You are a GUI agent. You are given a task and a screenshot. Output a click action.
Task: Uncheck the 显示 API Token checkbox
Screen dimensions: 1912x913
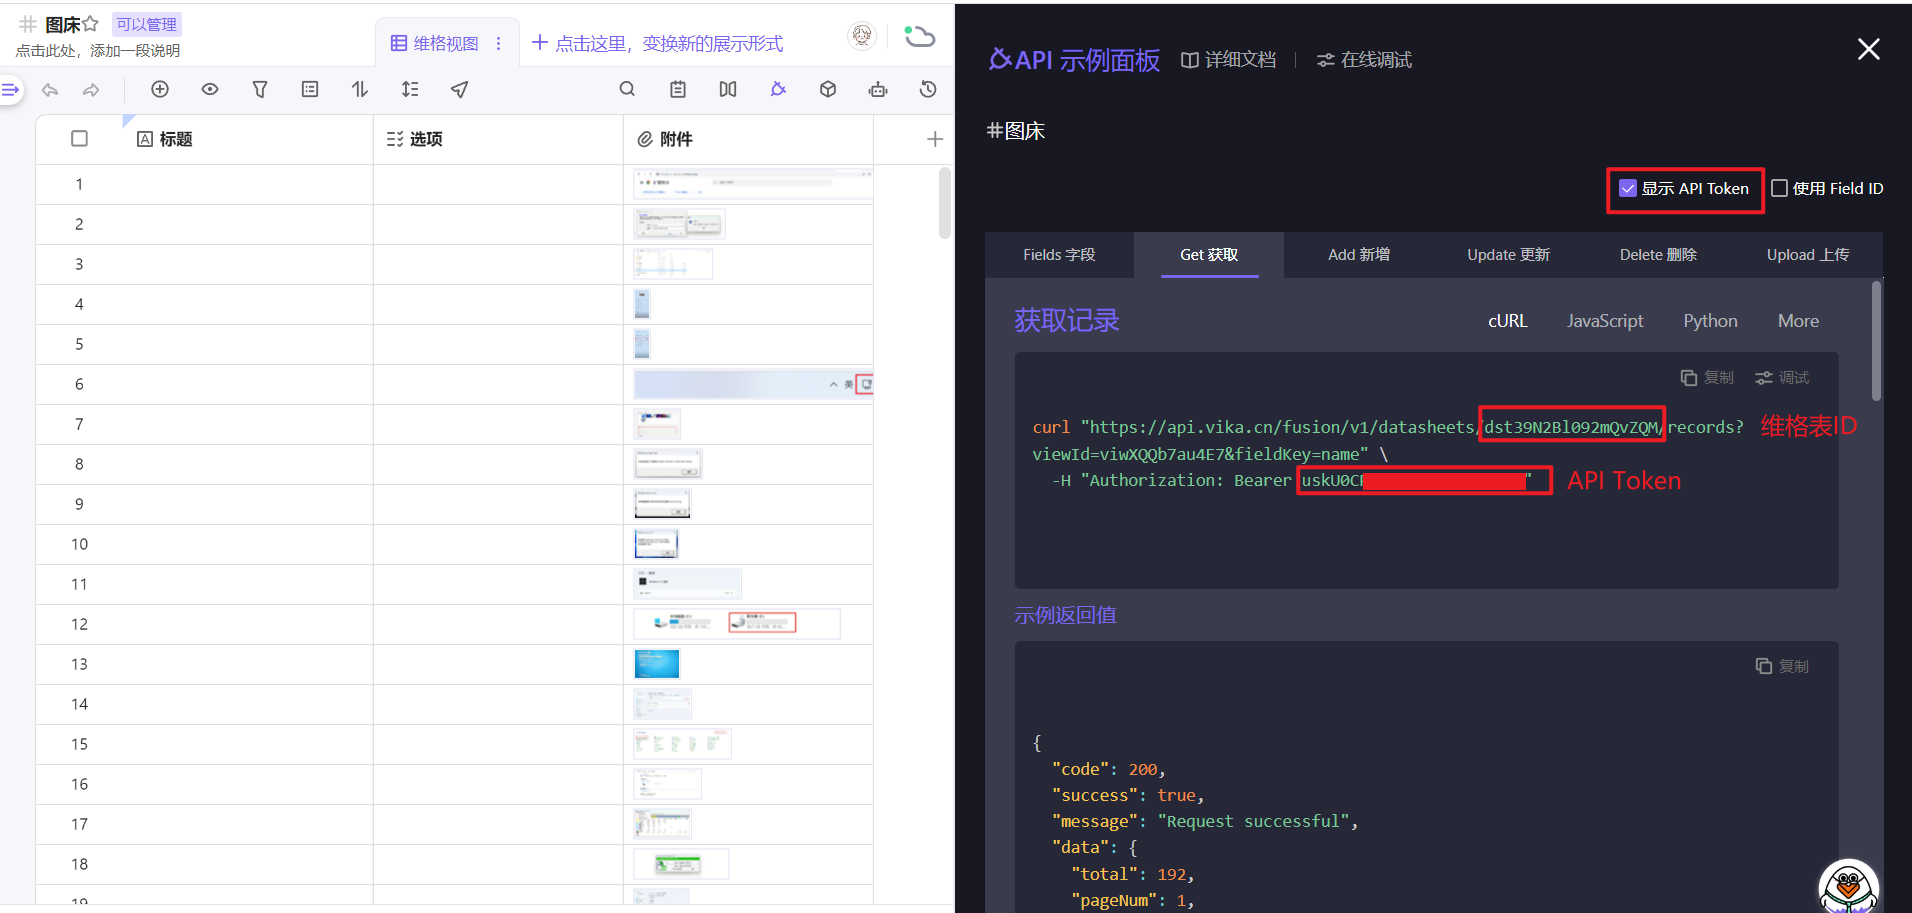point(1628,188)
